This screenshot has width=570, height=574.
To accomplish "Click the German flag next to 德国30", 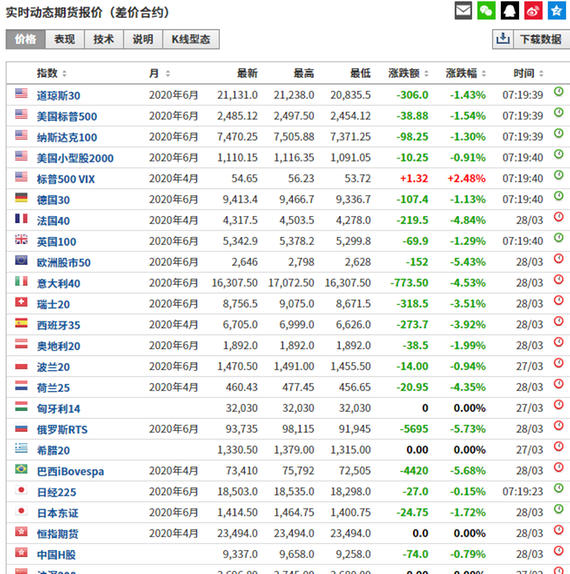I will click(x=21, y=198).
